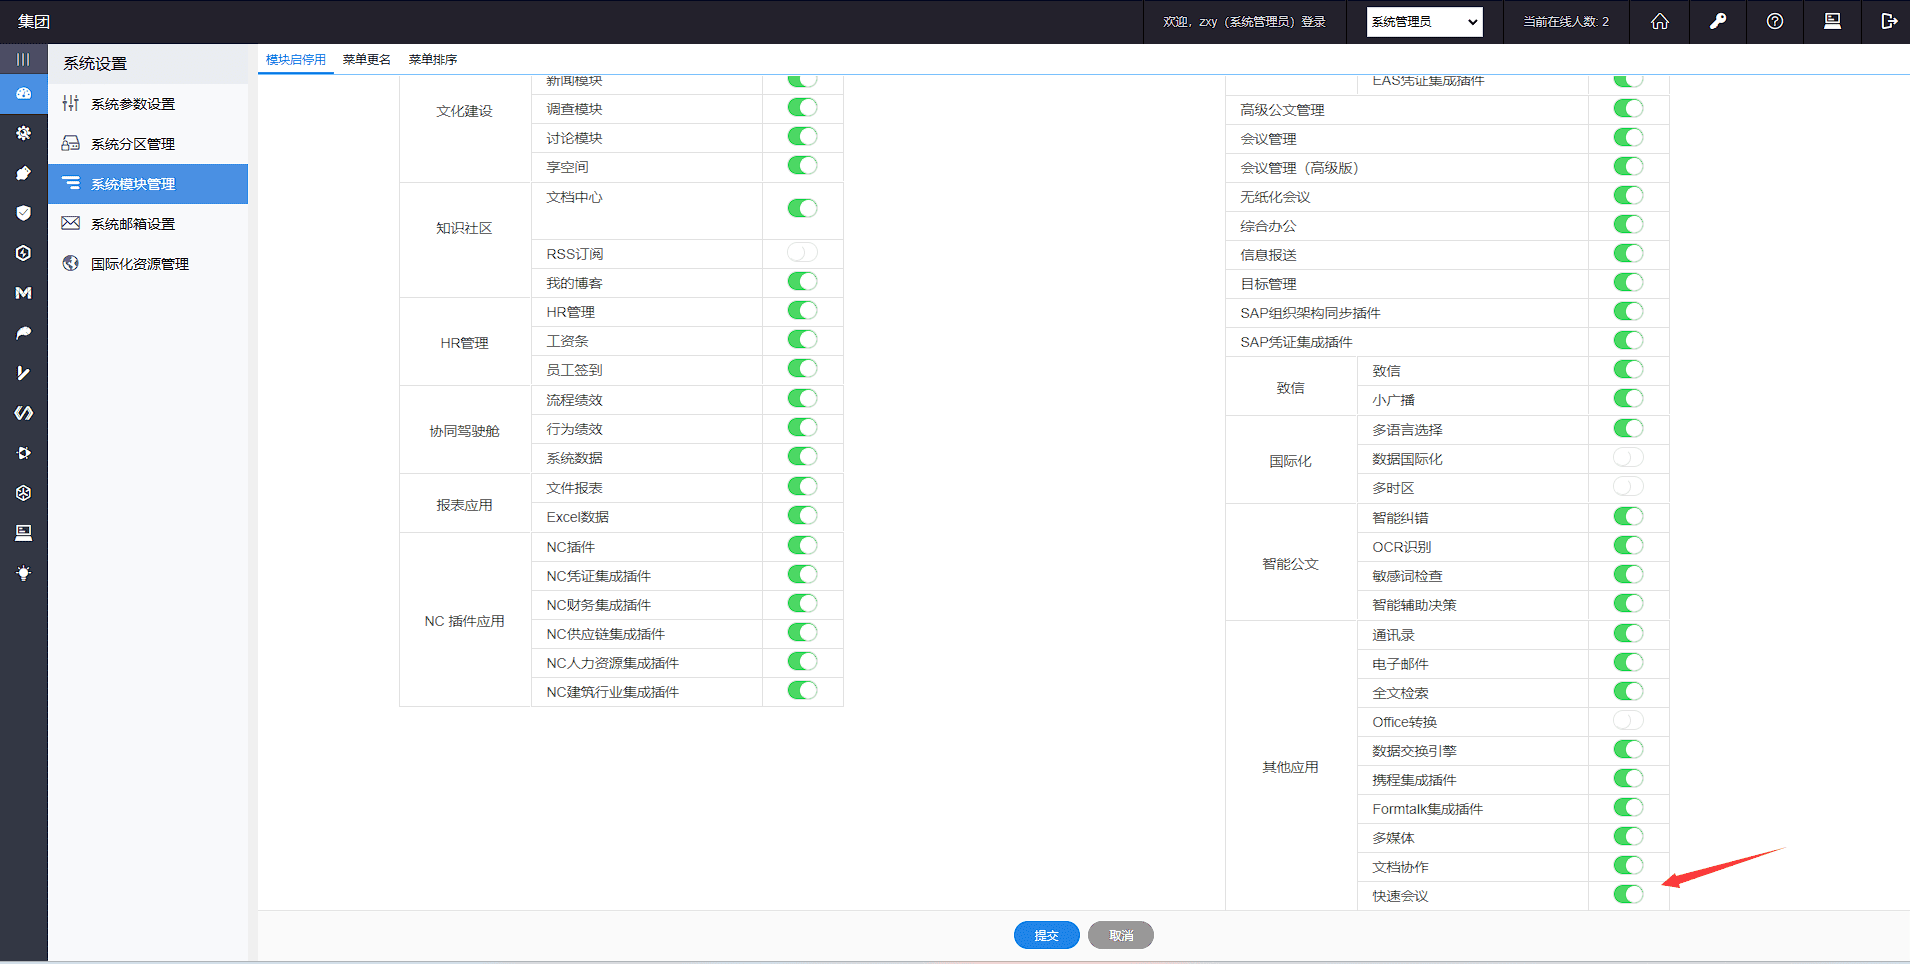Click the computer icon in top bar

[1832, 21]
